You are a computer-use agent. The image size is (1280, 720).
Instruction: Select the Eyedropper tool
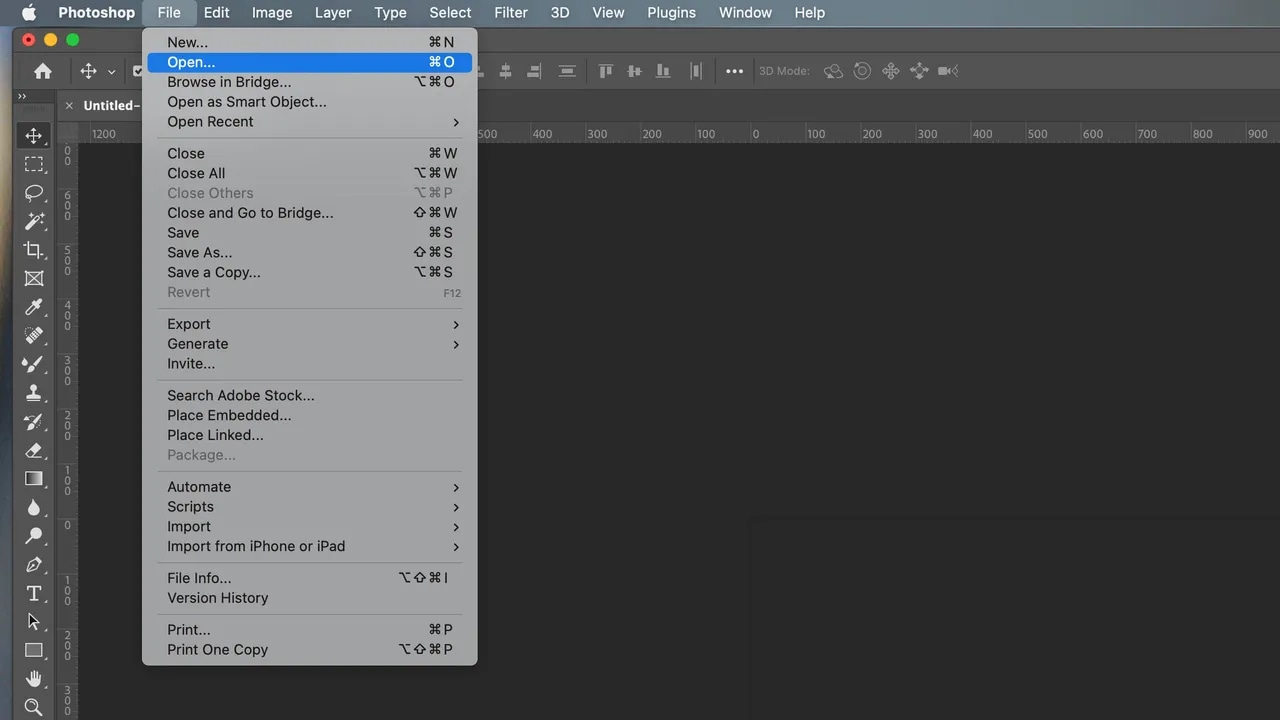point(34,307)
